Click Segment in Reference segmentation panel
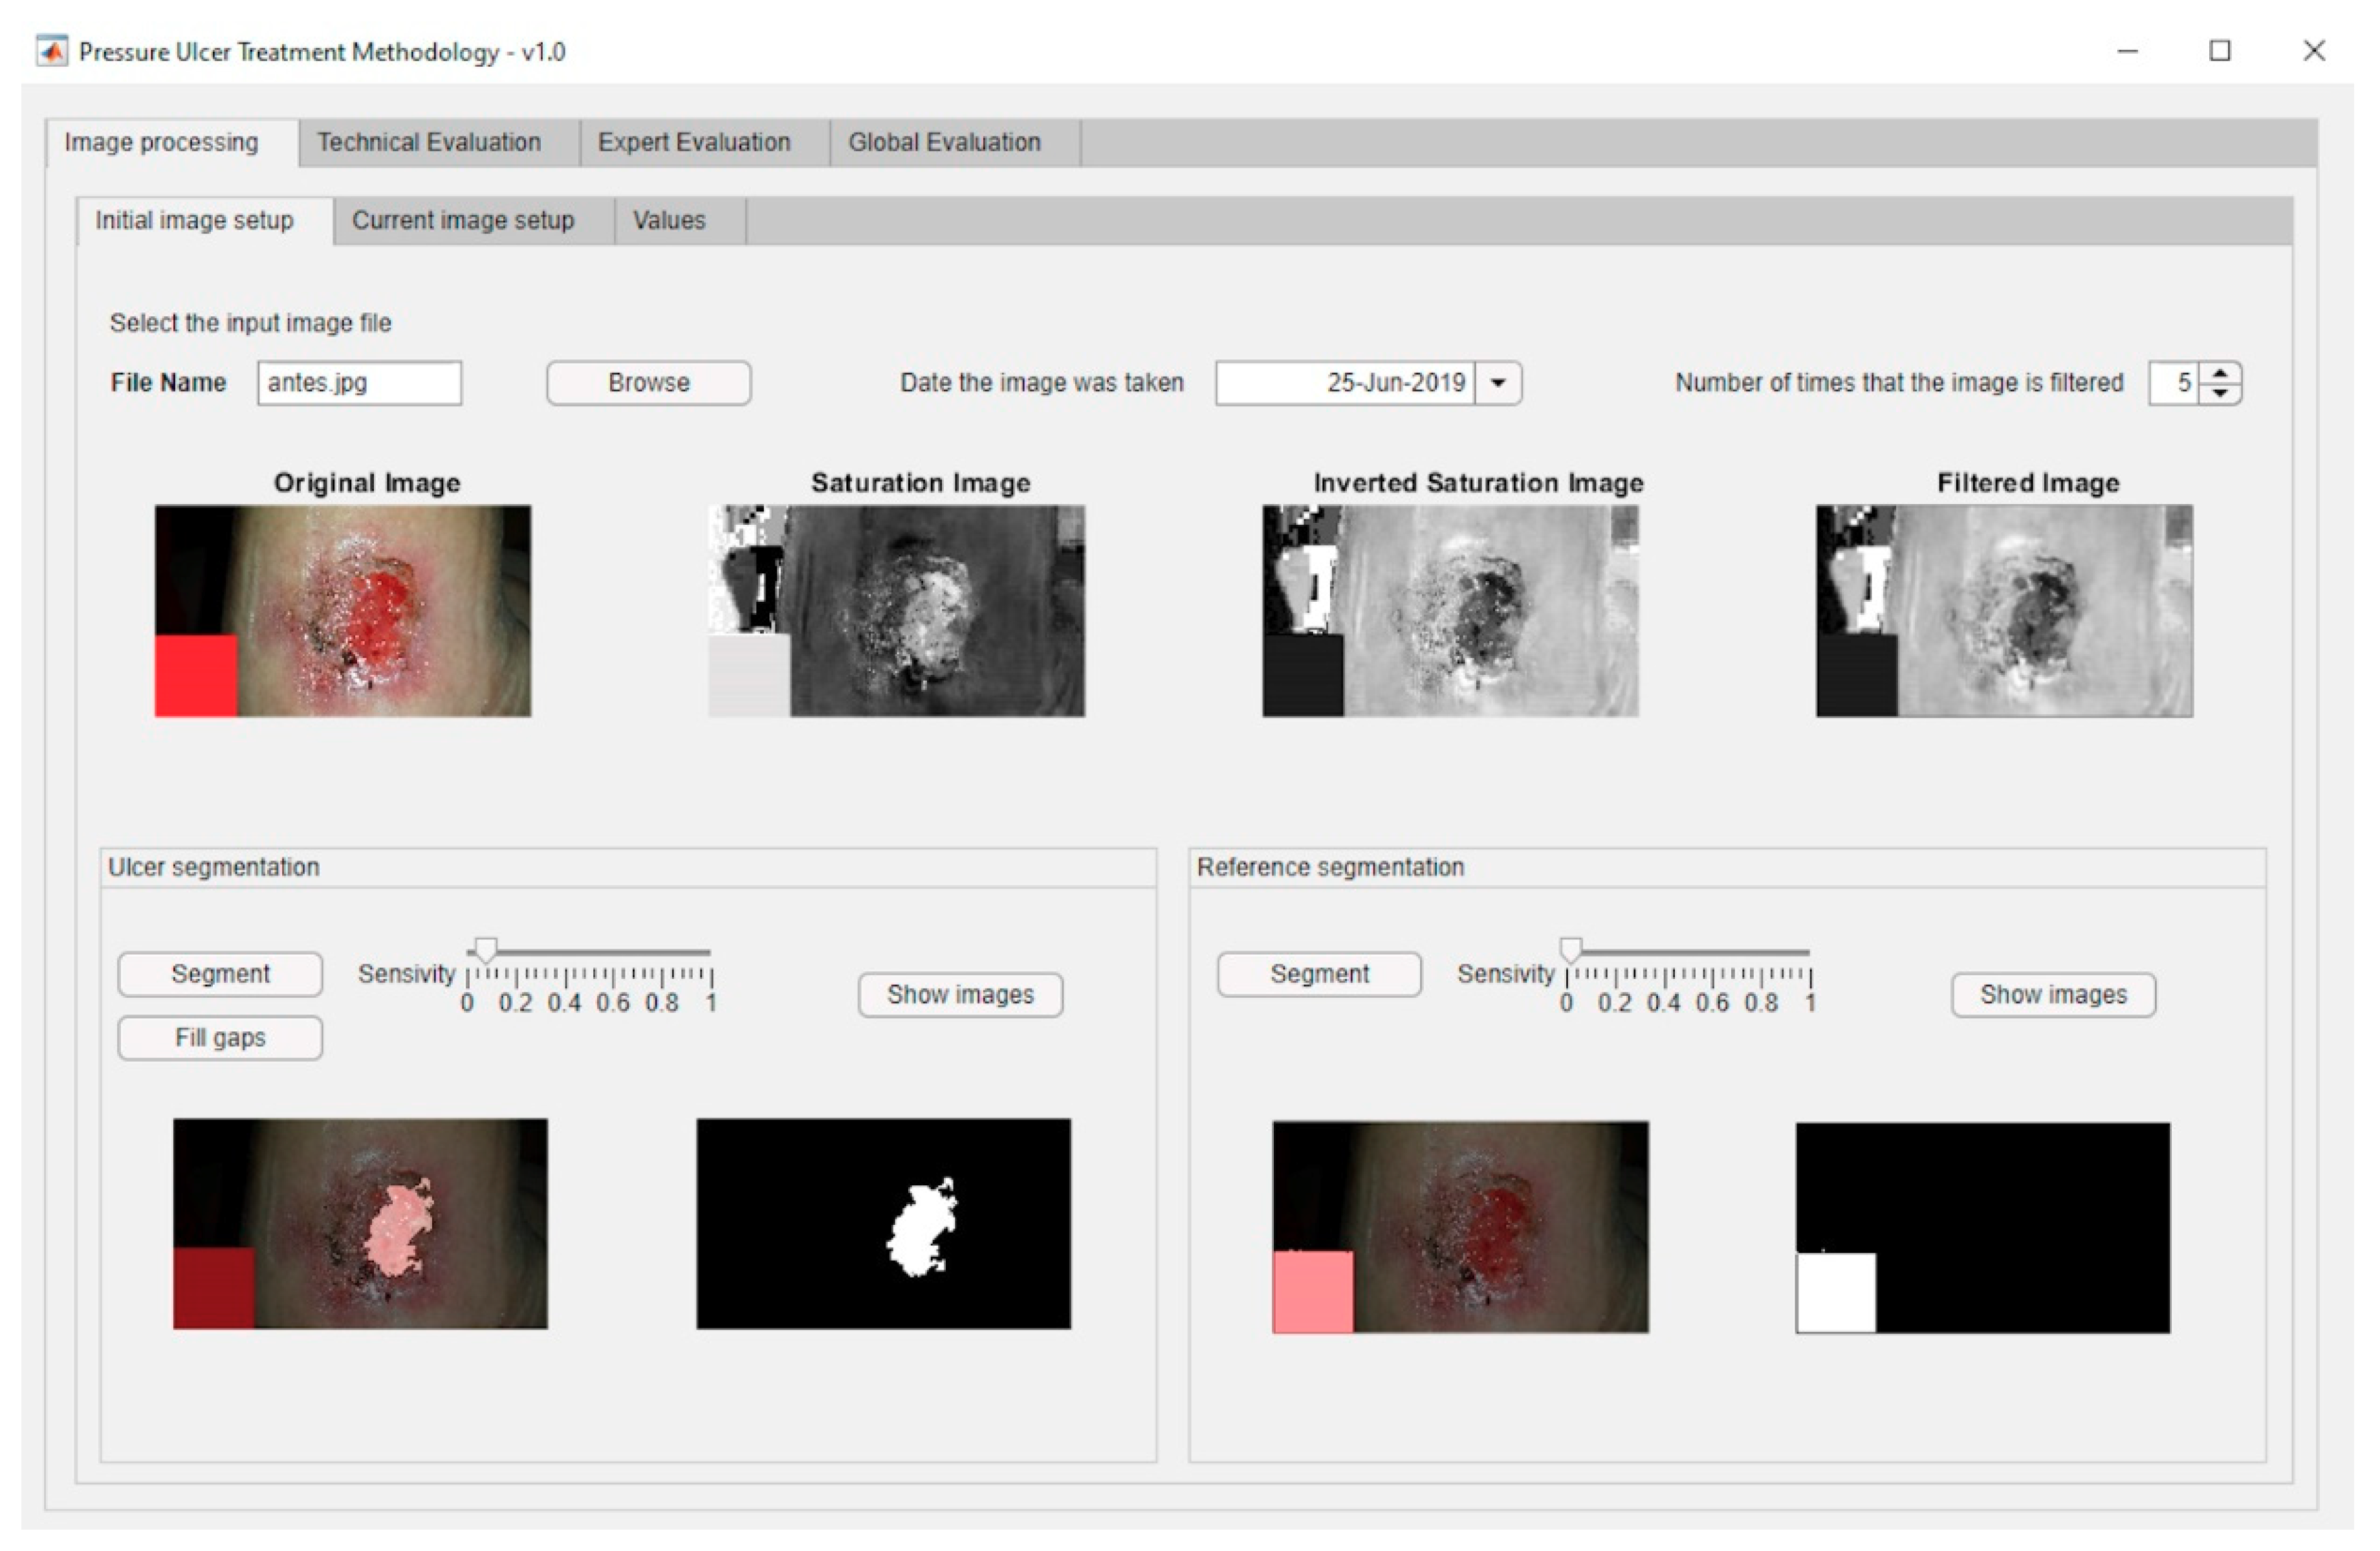2380x1551 pixels. [x=1319, y=974]
